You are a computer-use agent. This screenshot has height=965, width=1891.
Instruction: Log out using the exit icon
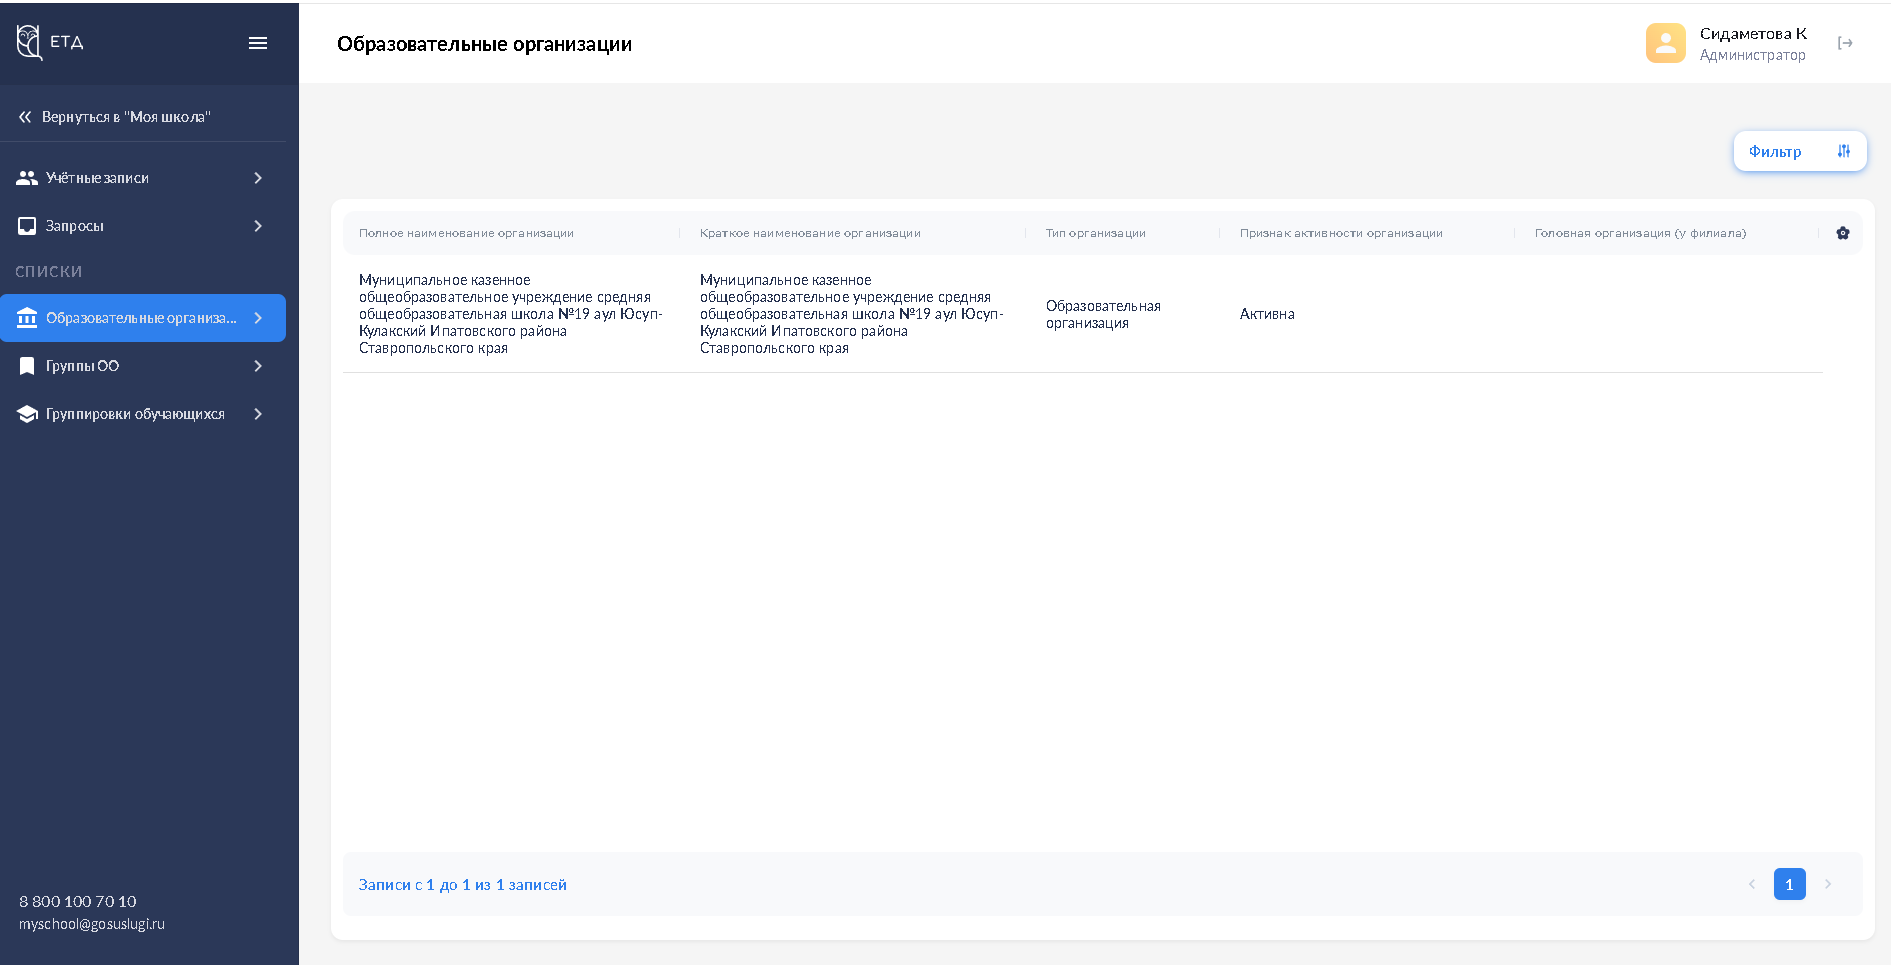(x=1845, y=43)
